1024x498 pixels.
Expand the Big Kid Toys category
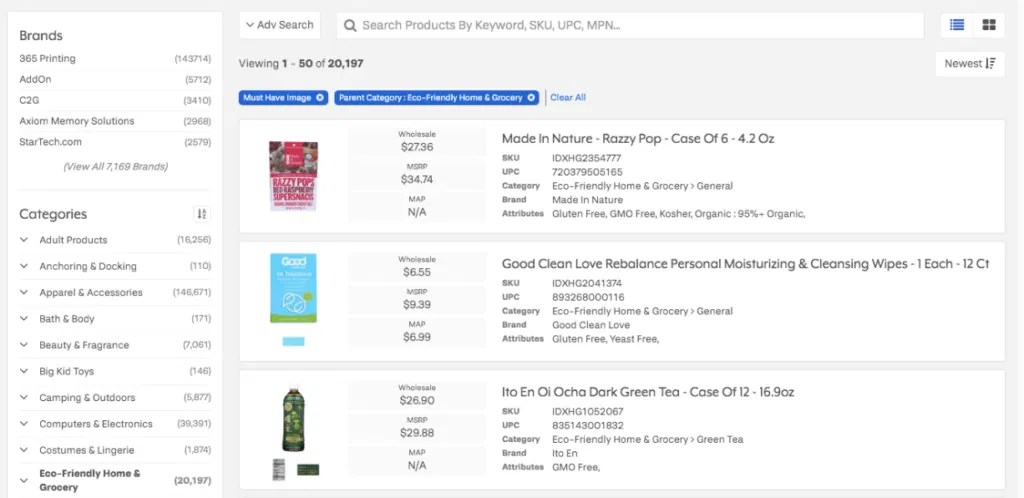[24, 371]
